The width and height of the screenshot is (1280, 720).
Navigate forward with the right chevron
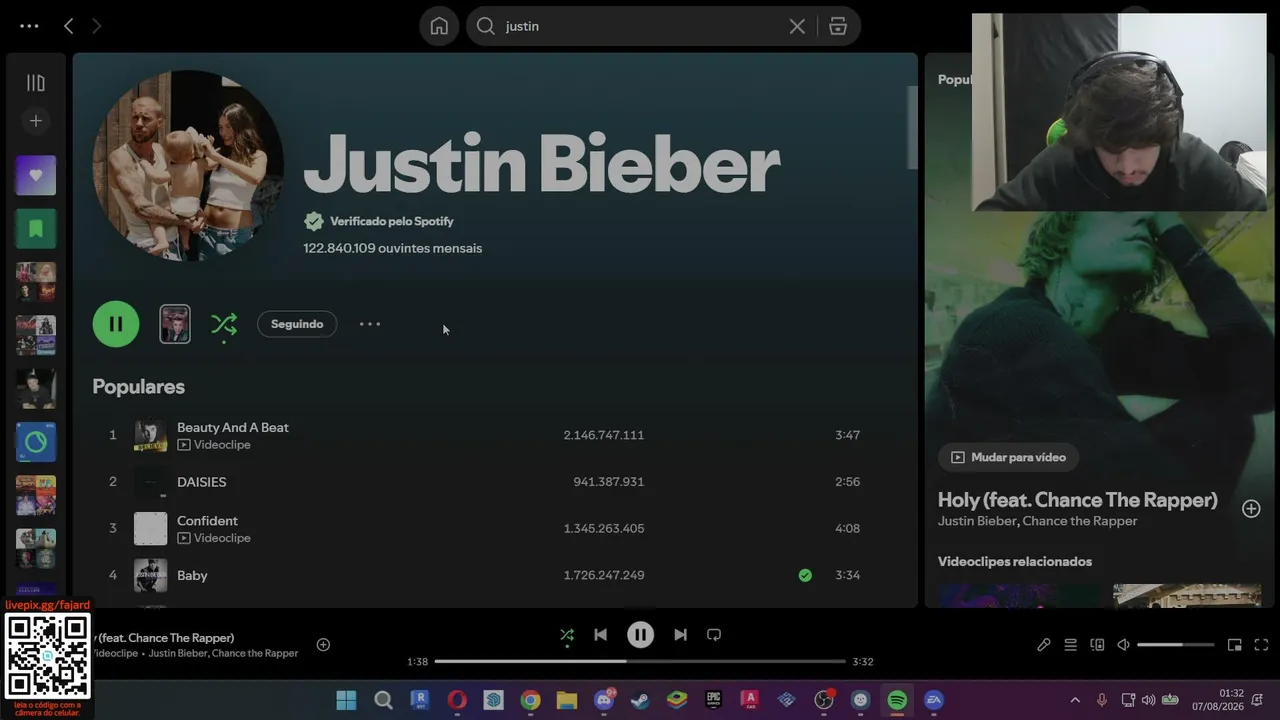96,26
